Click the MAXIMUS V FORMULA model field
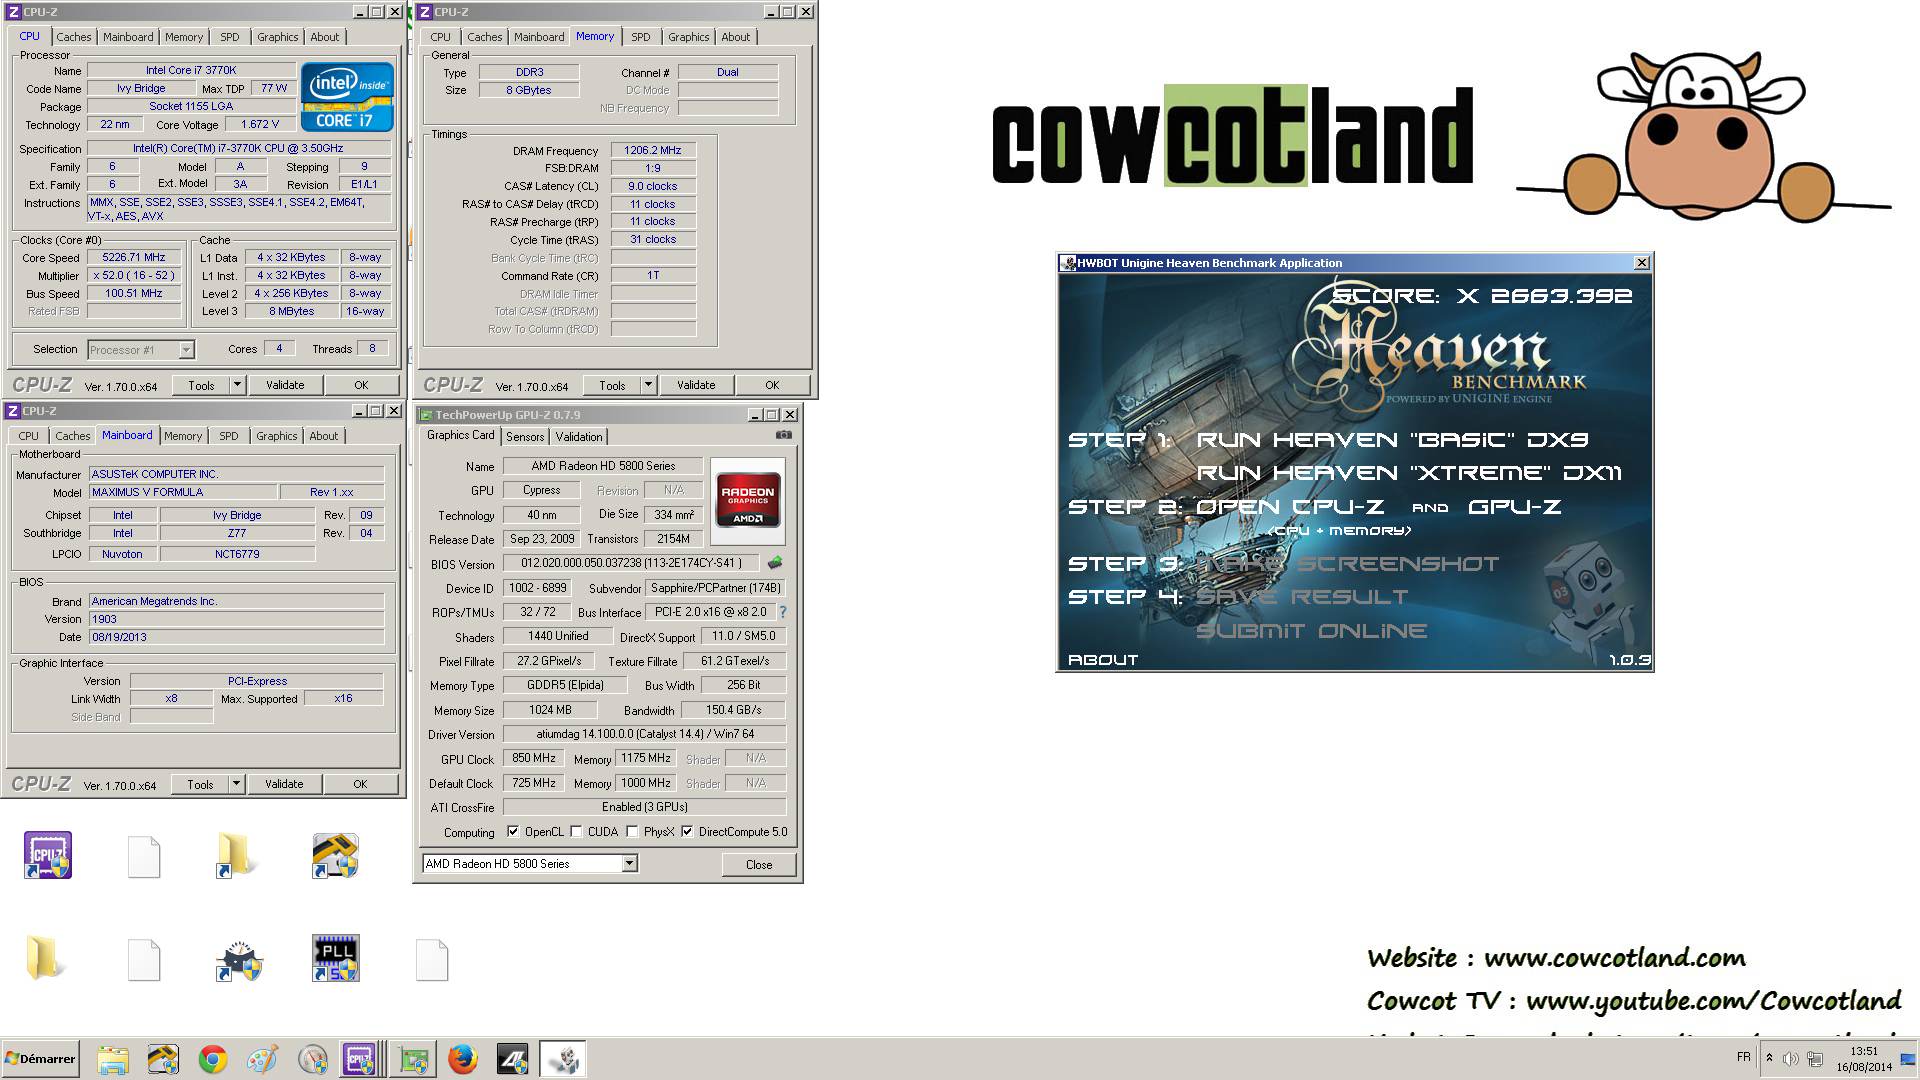 [x=182, y=492]
